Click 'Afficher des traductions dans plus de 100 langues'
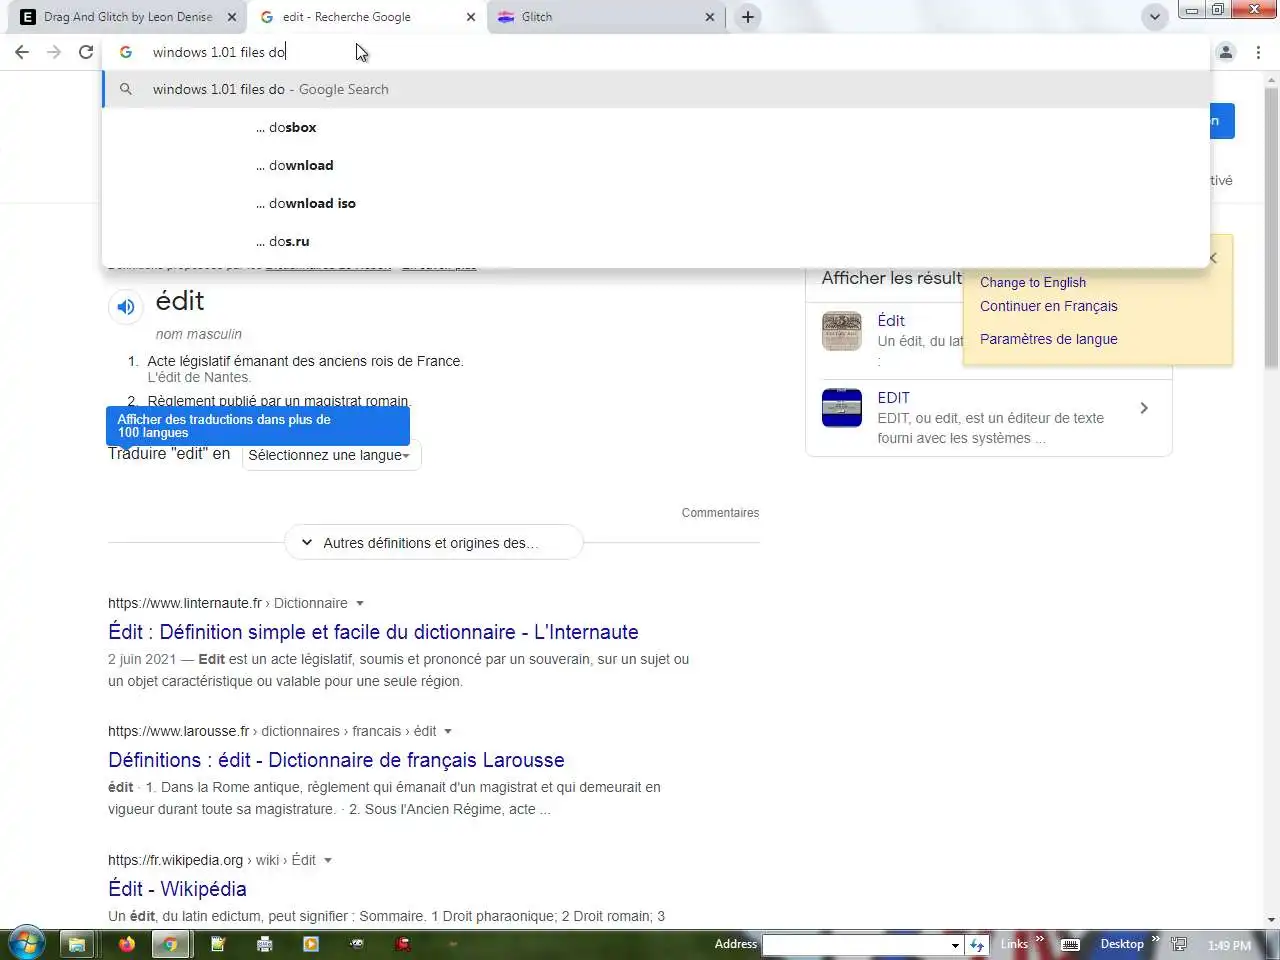Viewport: 1280px width, 960px height. click(x=258, y=426)
